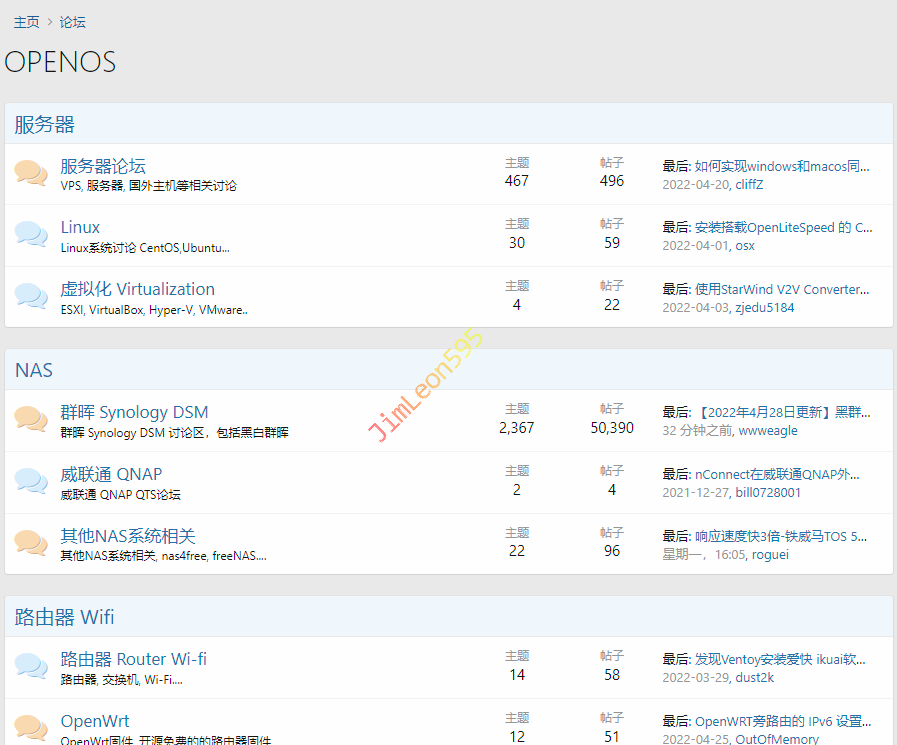View user cliffZ's profile
The width and height of the screenshot is (897, 745).
tap(749, 185)
